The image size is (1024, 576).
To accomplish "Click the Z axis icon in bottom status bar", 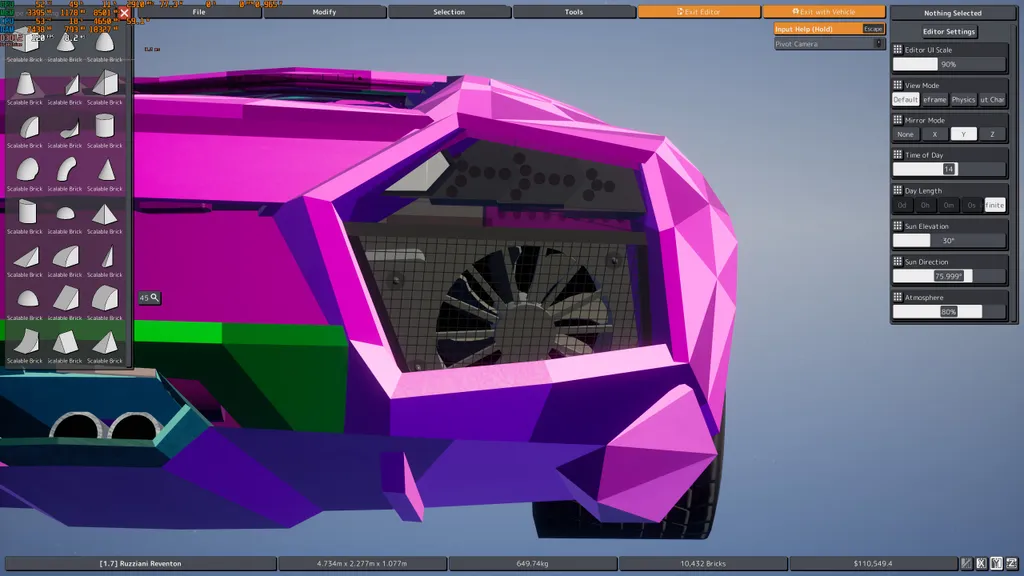I will pos(1012,563).
